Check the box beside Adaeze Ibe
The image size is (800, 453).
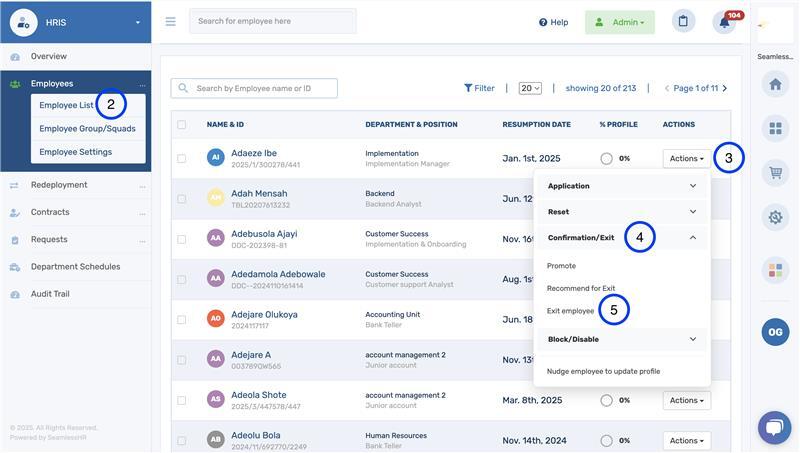click(x=181, y=158)
